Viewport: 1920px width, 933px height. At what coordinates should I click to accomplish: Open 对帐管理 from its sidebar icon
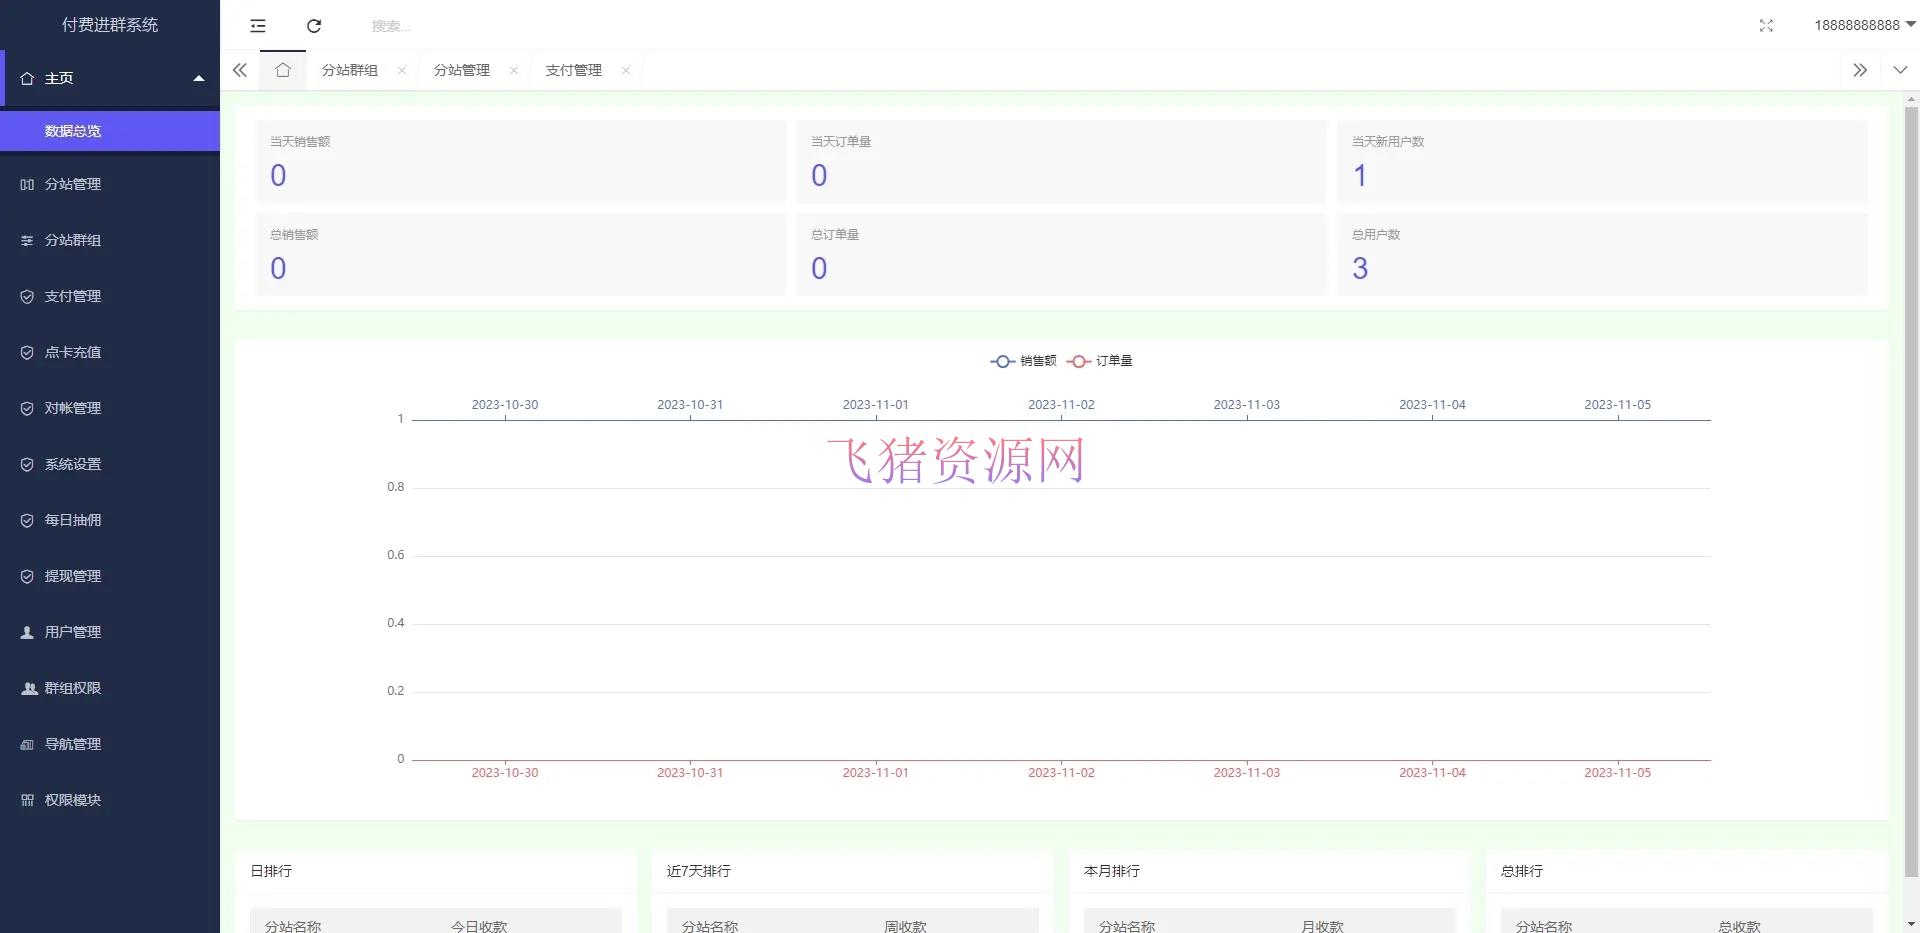[x=27, y=408]
